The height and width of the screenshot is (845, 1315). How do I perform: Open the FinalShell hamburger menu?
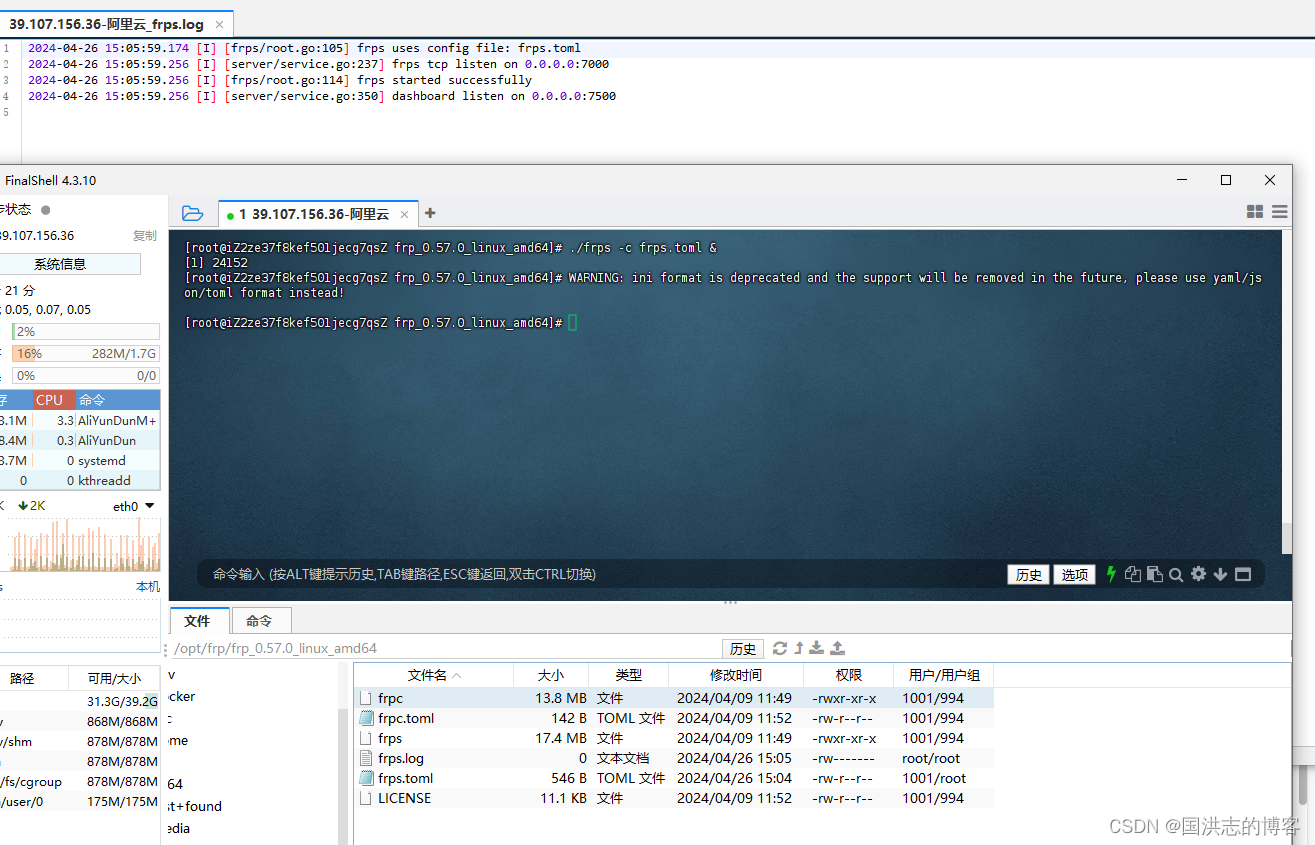tap(1280, 212)
